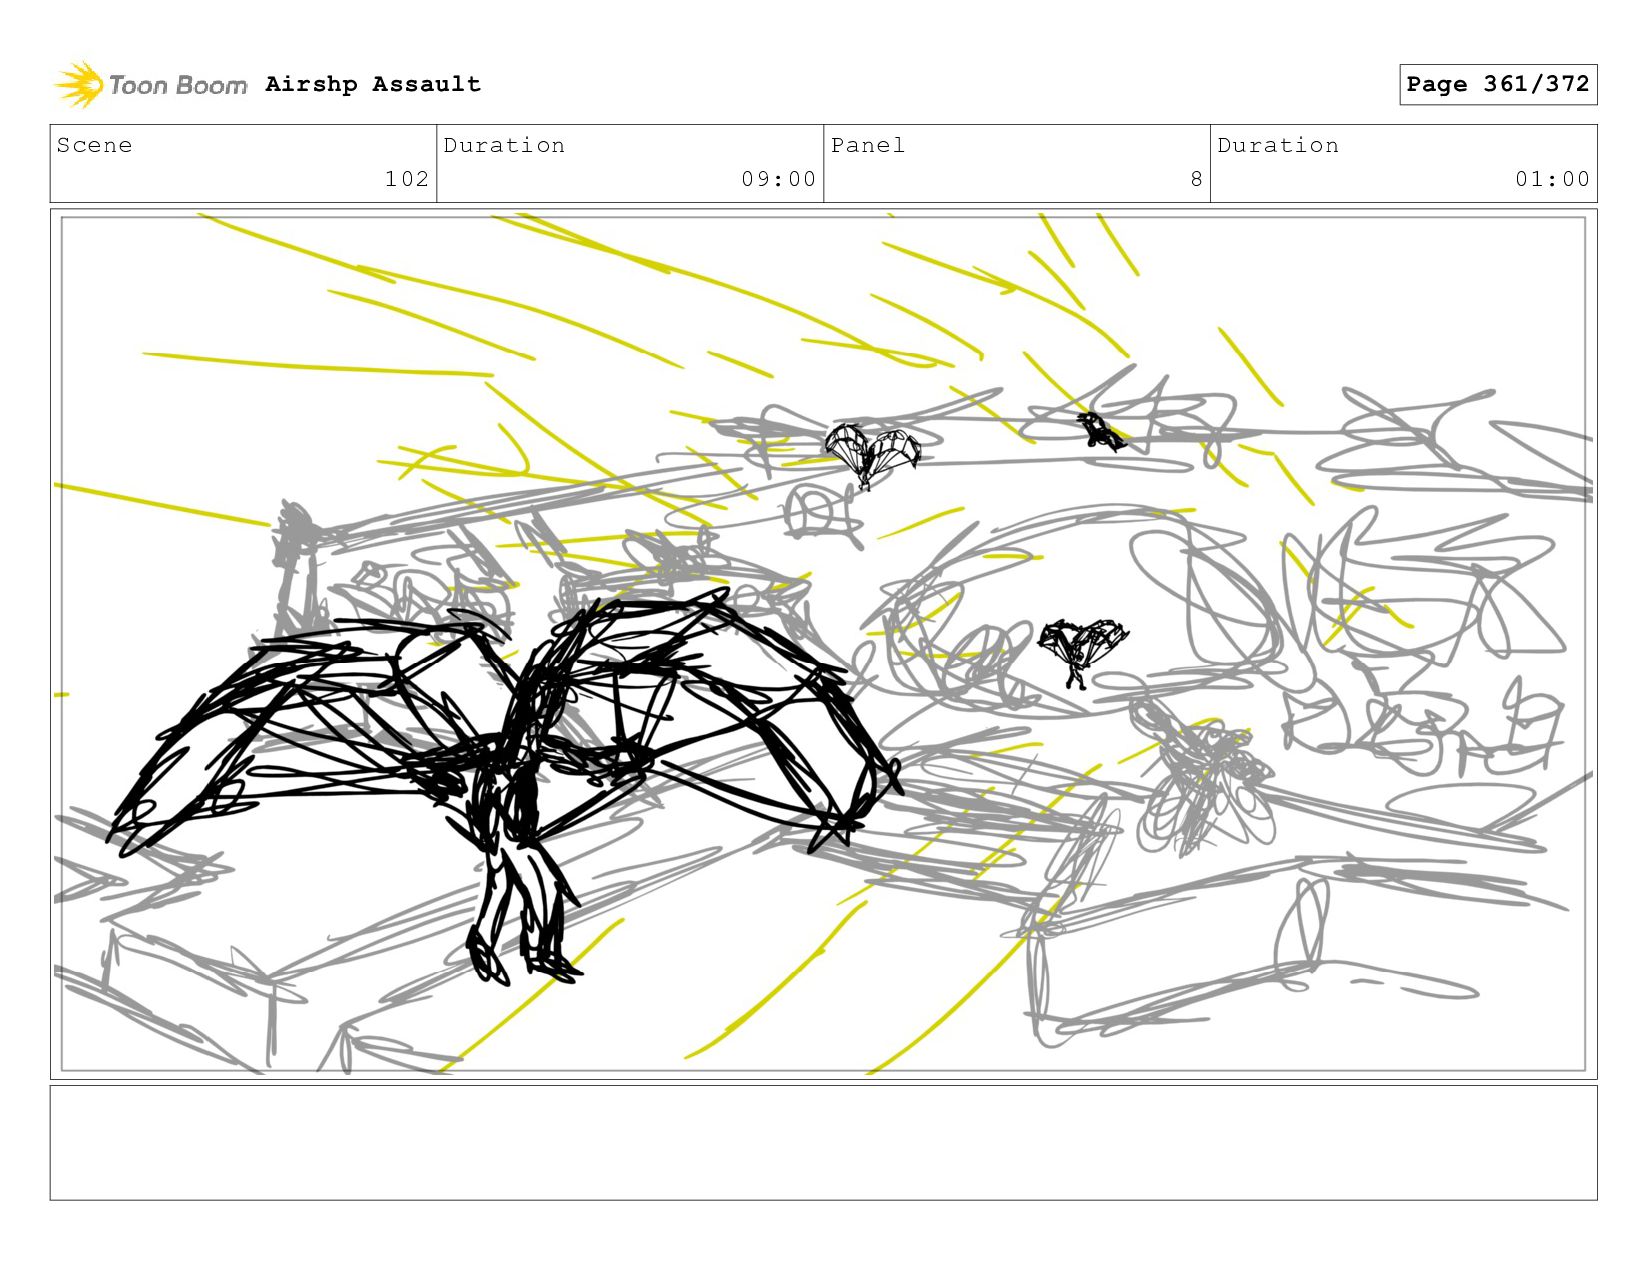This screenshot has height=1275, width=1650.
Task: Click the 'Panel' header label
Action: (x=868, y=145)
